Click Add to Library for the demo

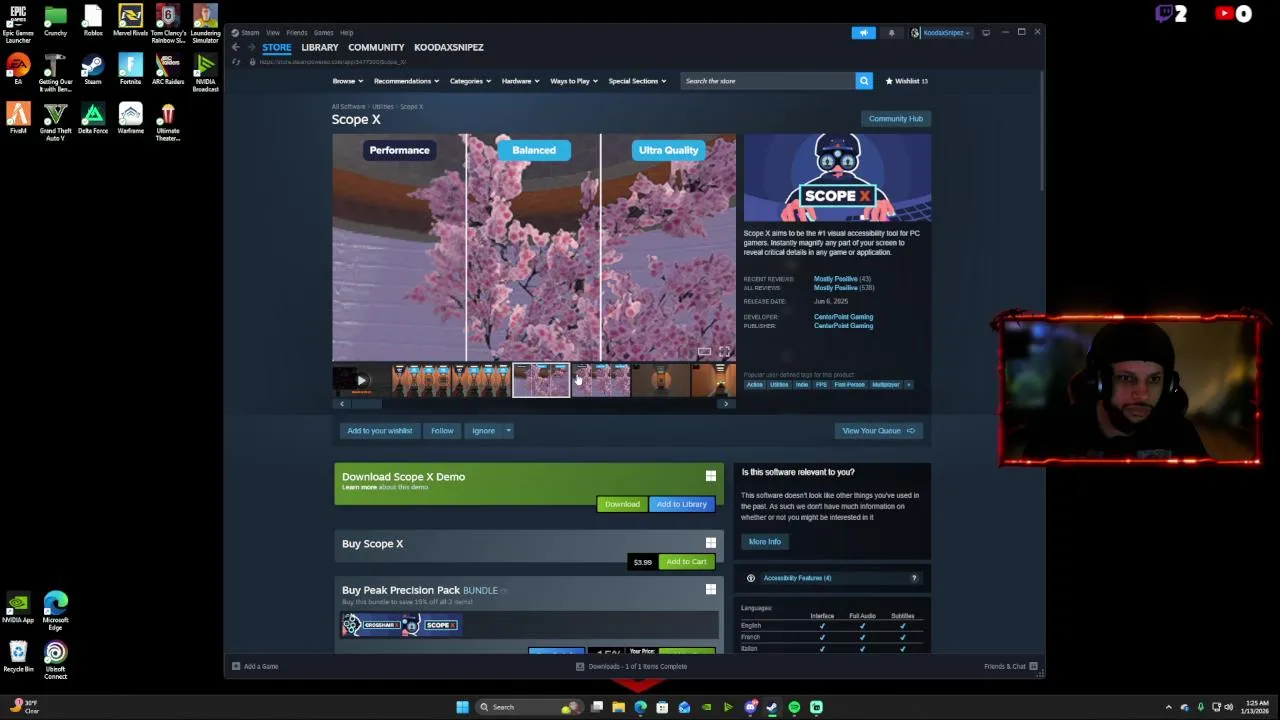[682, 504]
